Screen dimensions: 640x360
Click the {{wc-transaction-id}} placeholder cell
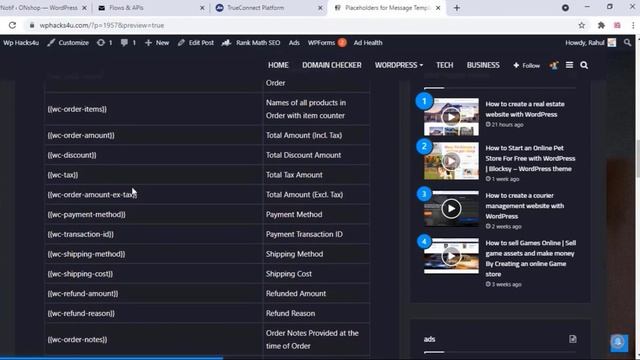tap(153, 234)
